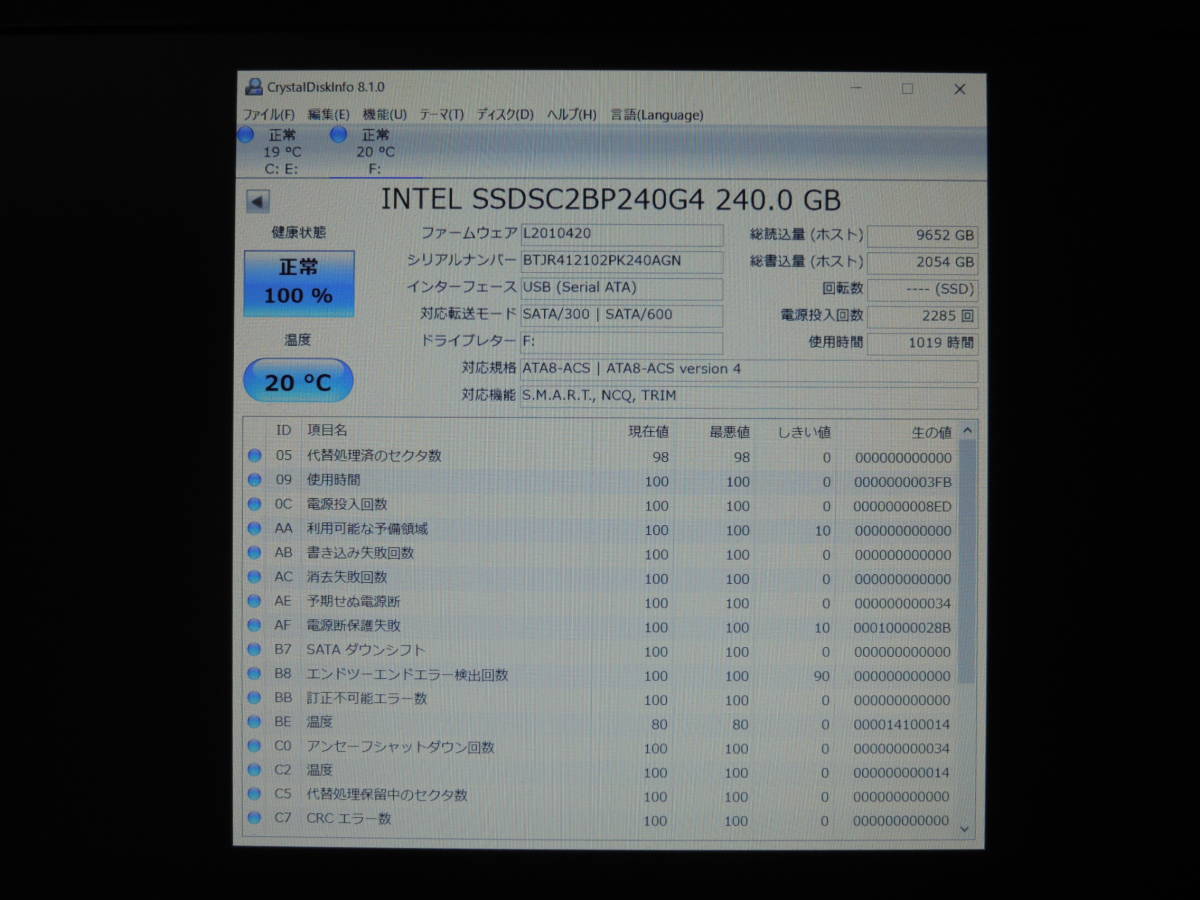Click the total host reads value 9652 GB
Screen dimensions: 1200x900
[x=922, y=236]
